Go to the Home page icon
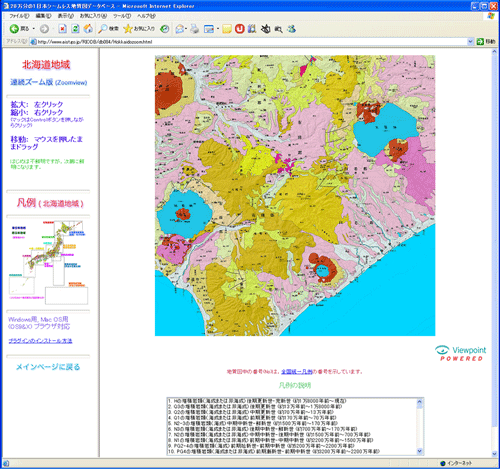The width and height of the screenshot is (500, 469). point(88,29)
